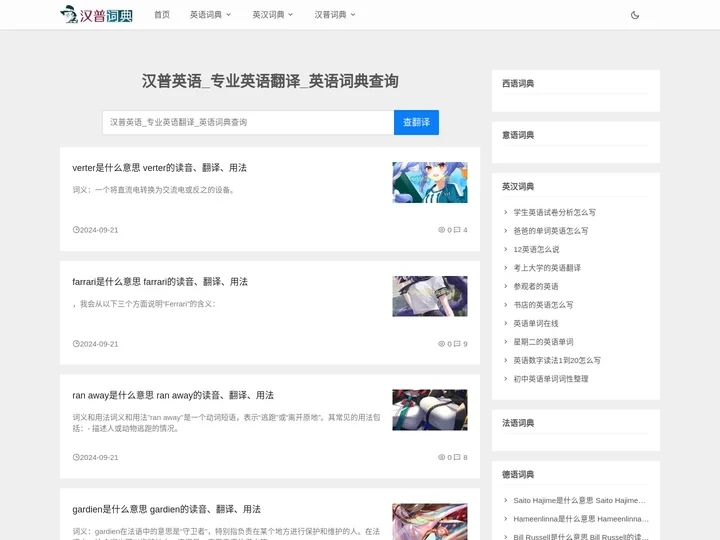Open sidebar link 12英语怎么说

click(x=536, y=249)
